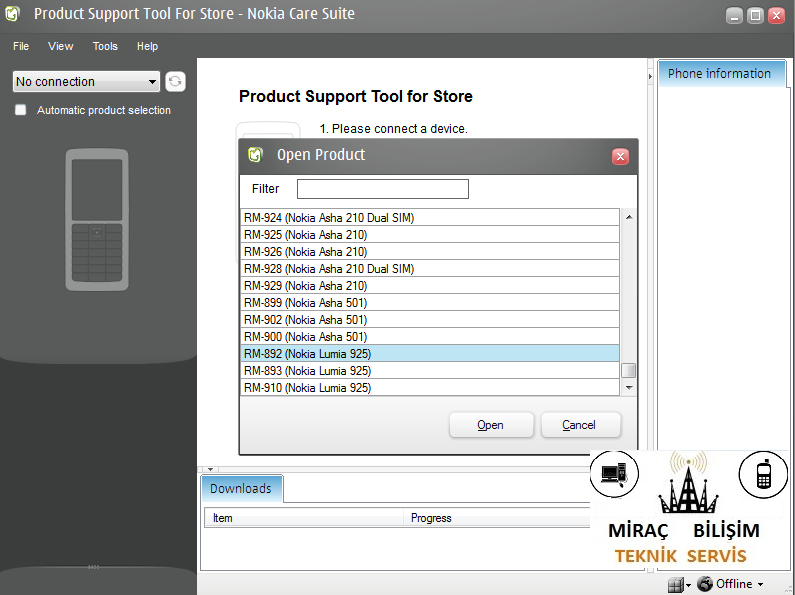Image resolution: width=795 pixels, height=595 pixels.
Task: Click the phone silhouette image
Action: pos(97,219)
